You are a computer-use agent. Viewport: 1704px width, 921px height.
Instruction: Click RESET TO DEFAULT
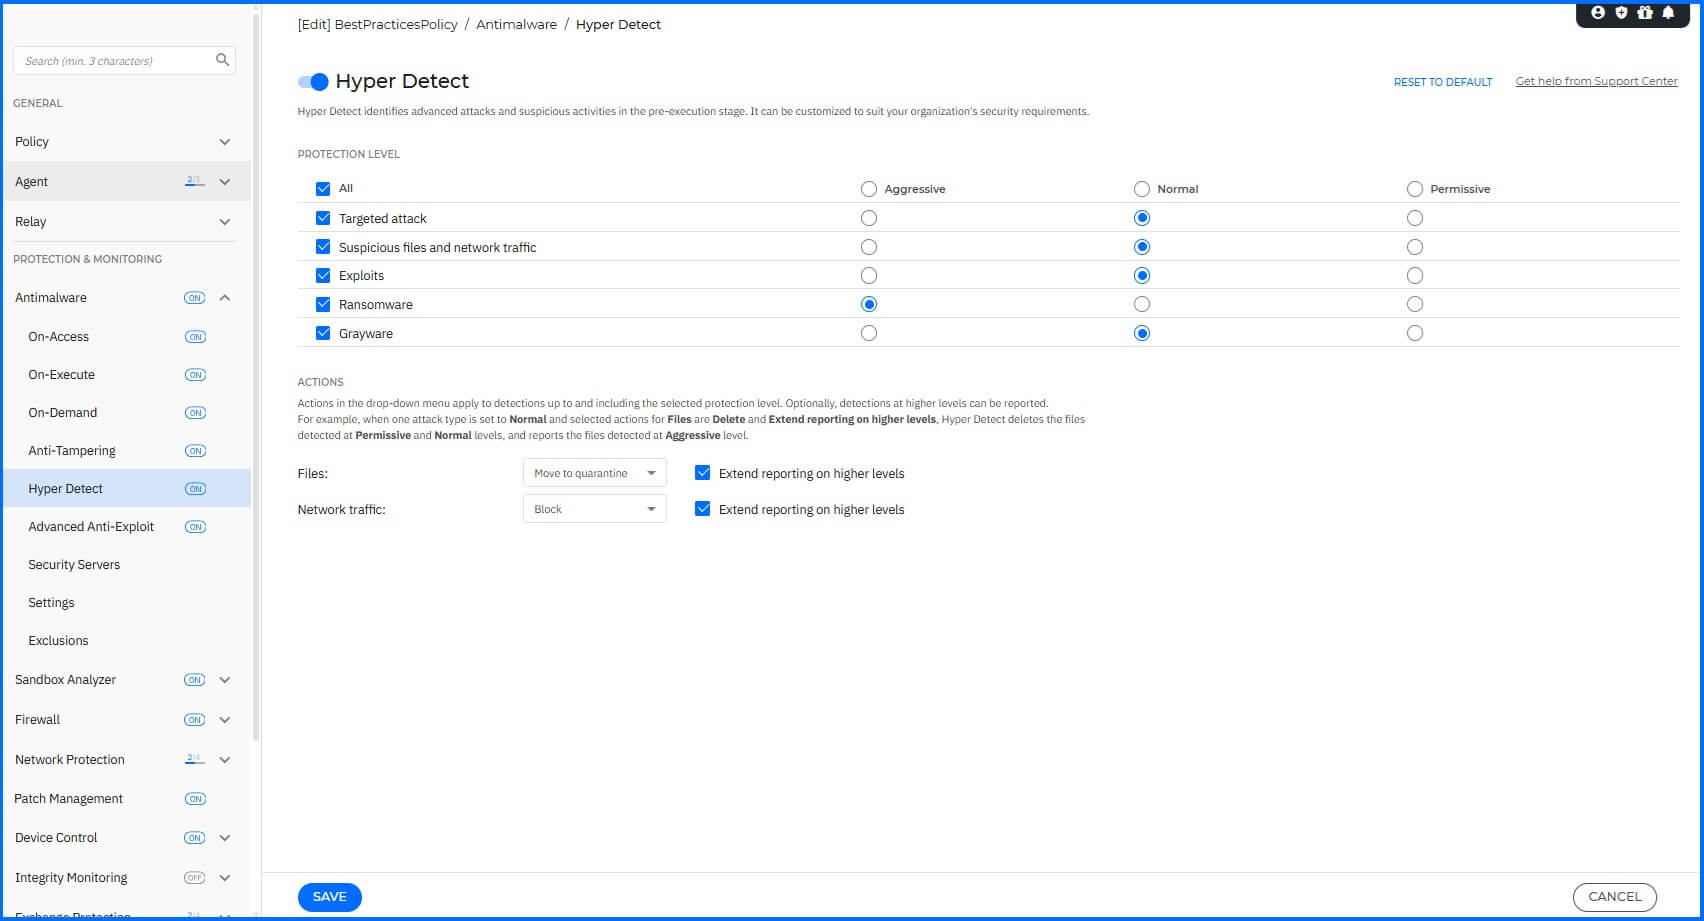[x=1443, y=82]
